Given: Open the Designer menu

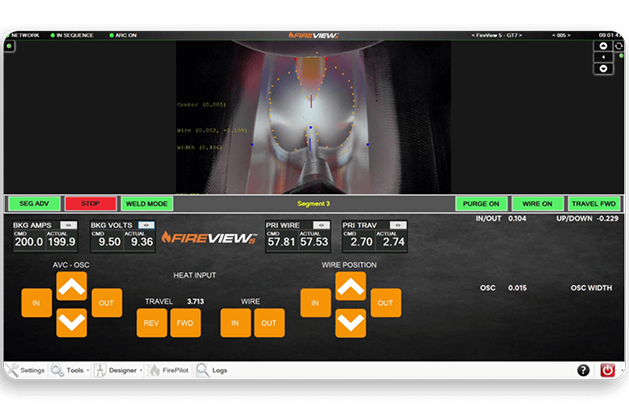Looking at the screenshot, I should coord(116,370).
